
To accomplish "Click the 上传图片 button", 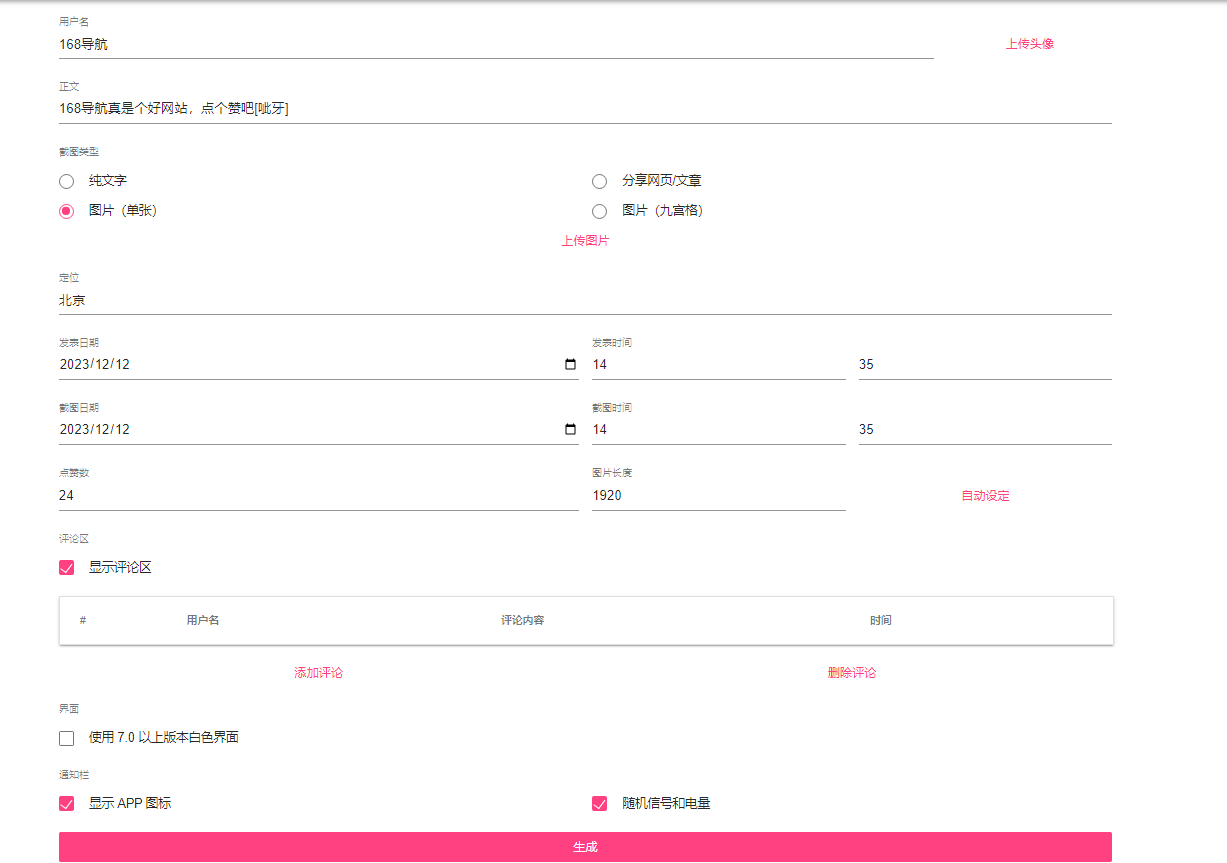I will coord(585,241).
